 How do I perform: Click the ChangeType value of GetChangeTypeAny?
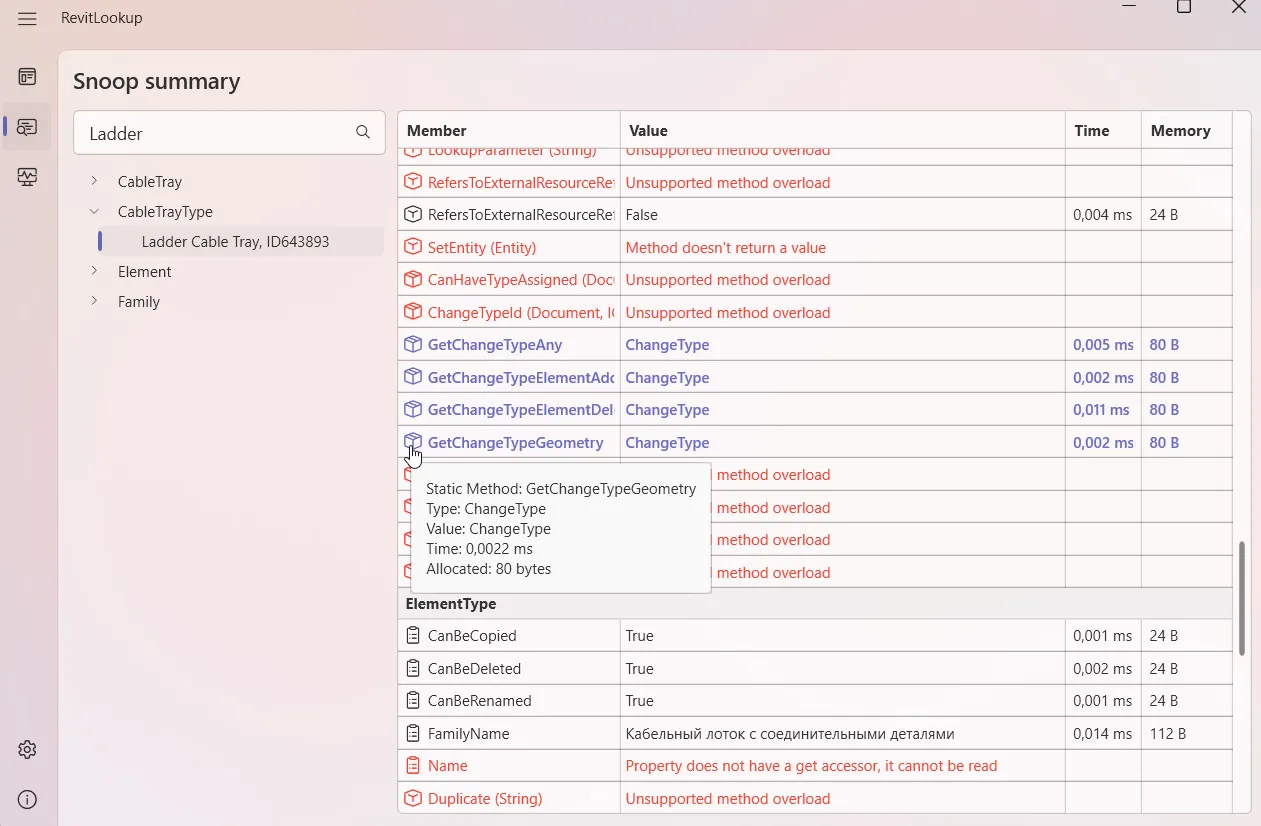click(667, 345)
